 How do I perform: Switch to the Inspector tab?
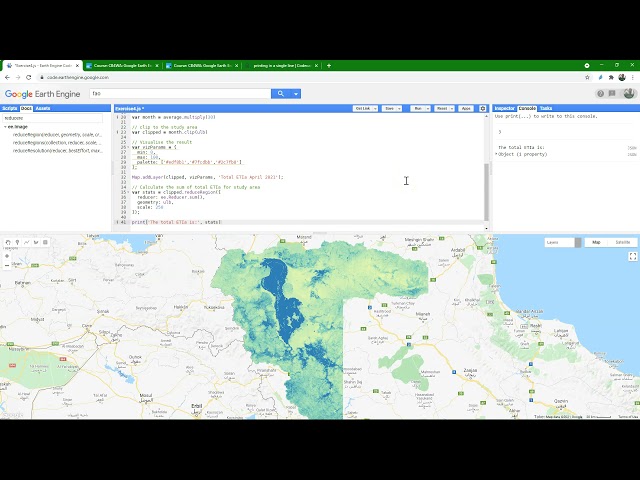pyautogui.click(x=504, y=108)
